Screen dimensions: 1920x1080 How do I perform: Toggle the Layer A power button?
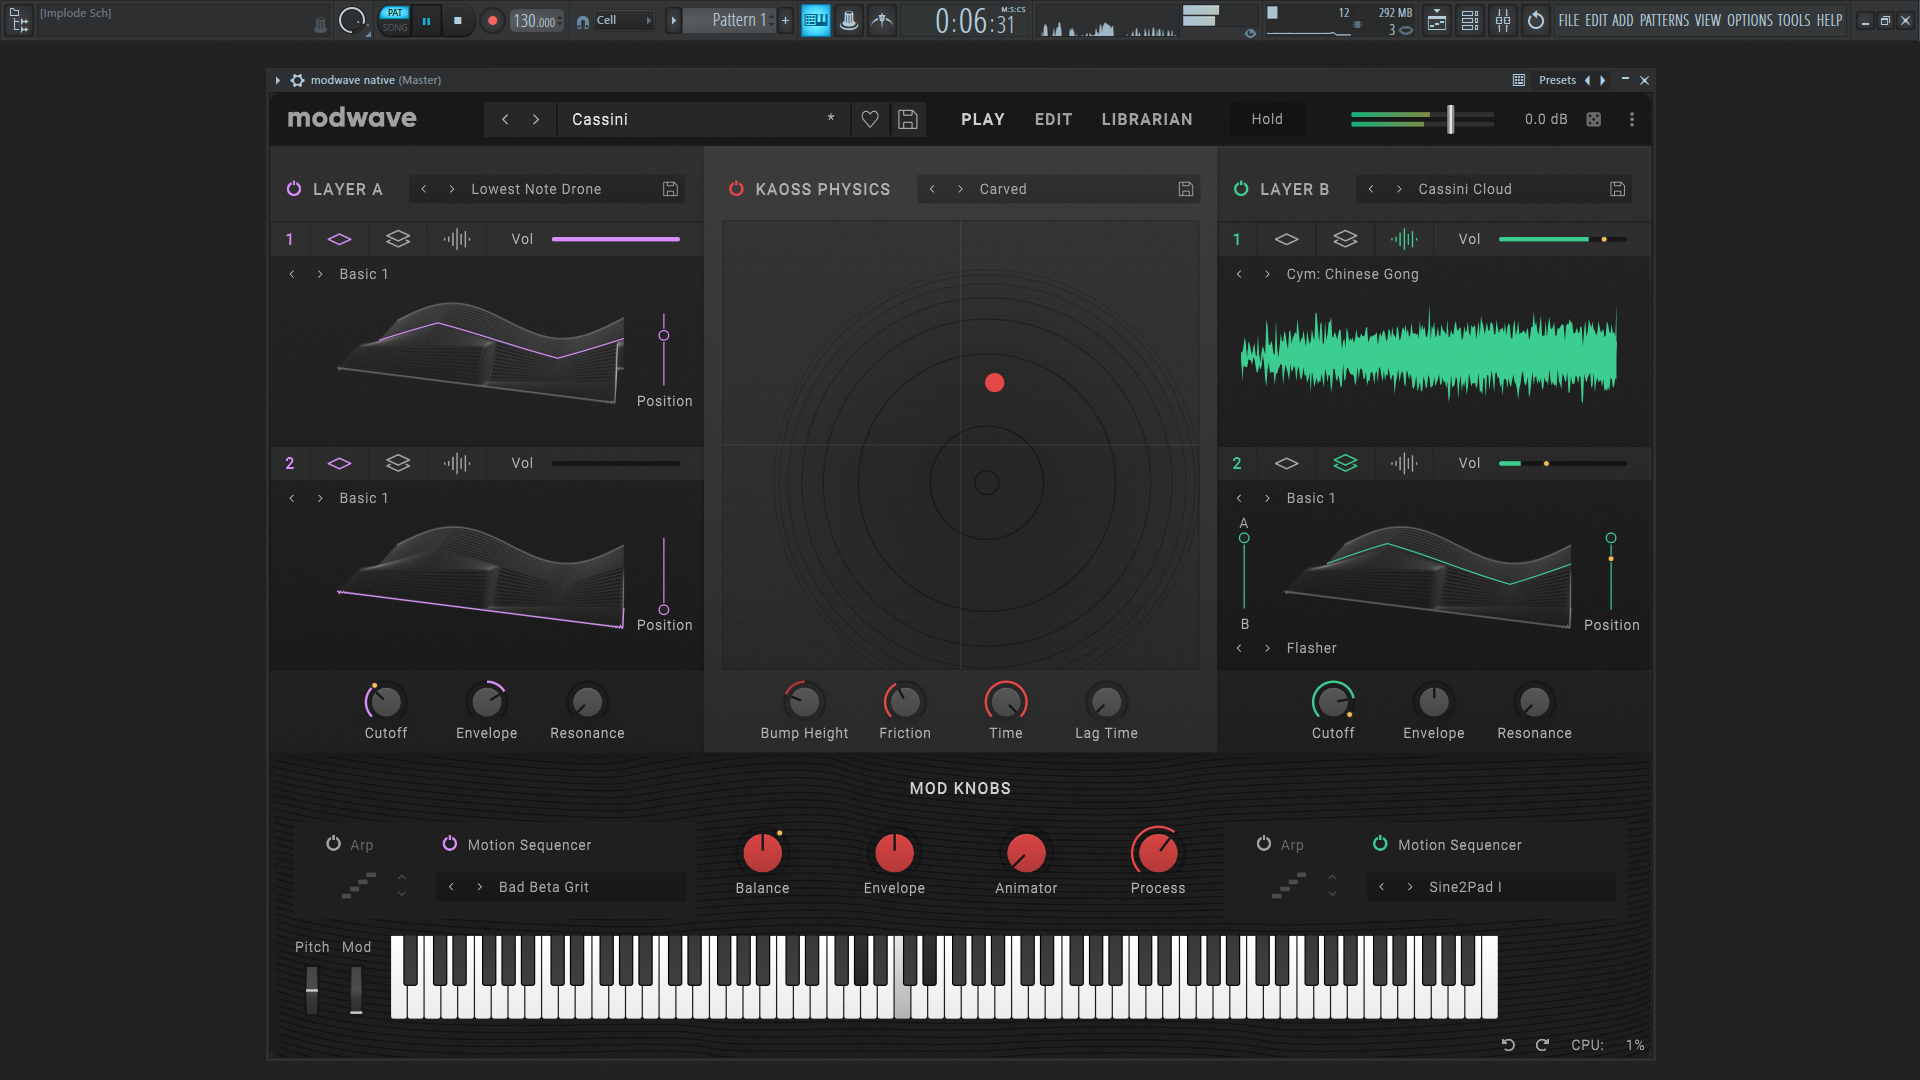coord(294,189)
